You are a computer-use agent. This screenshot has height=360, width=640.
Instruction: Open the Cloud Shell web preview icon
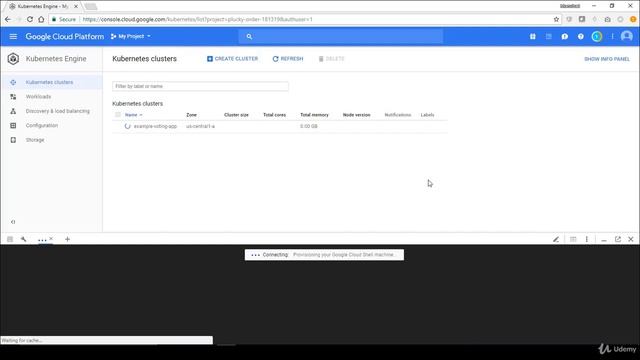pos(573,239)
